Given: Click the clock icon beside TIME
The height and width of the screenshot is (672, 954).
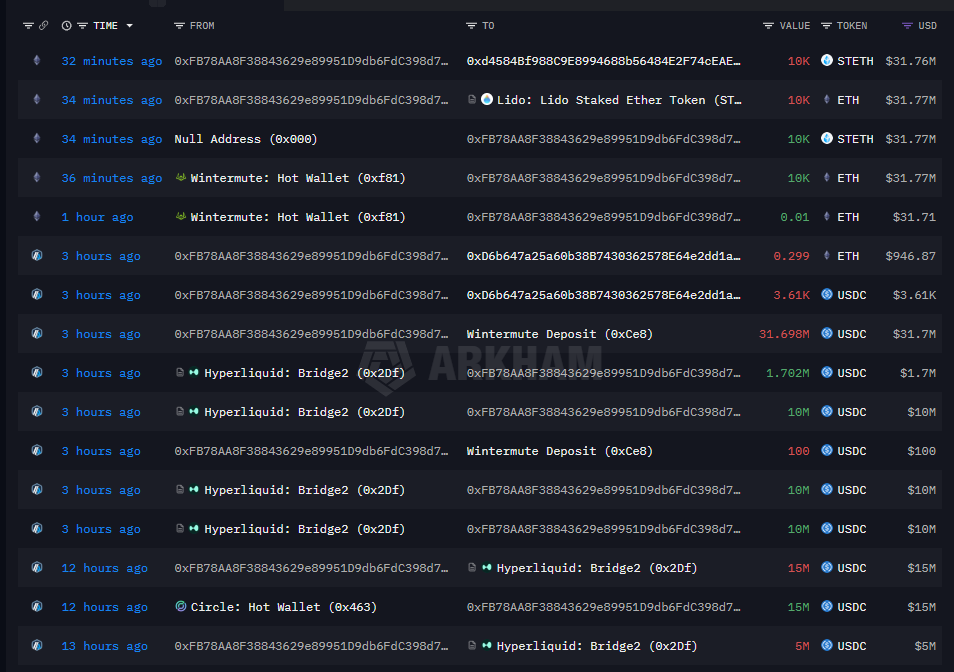Looking at the screenshot, I should [66, 25].
